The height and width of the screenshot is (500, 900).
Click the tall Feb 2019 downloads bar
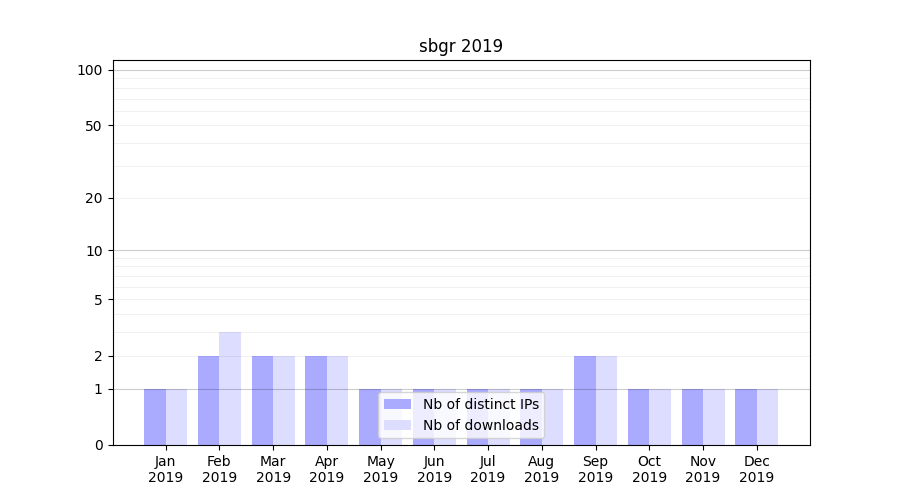click(230, 388)
